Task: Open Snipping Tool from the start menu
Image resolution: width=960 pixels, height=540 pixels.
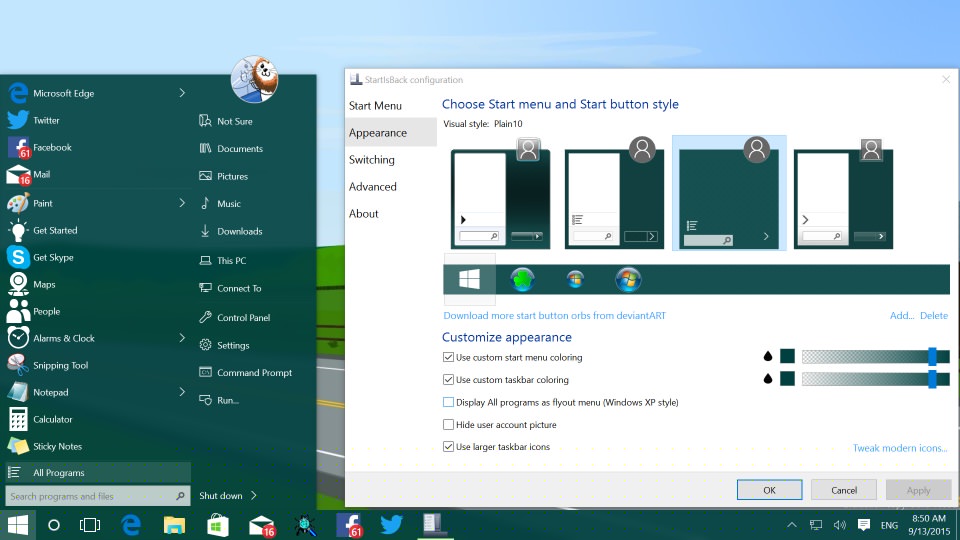Action: 60,366
